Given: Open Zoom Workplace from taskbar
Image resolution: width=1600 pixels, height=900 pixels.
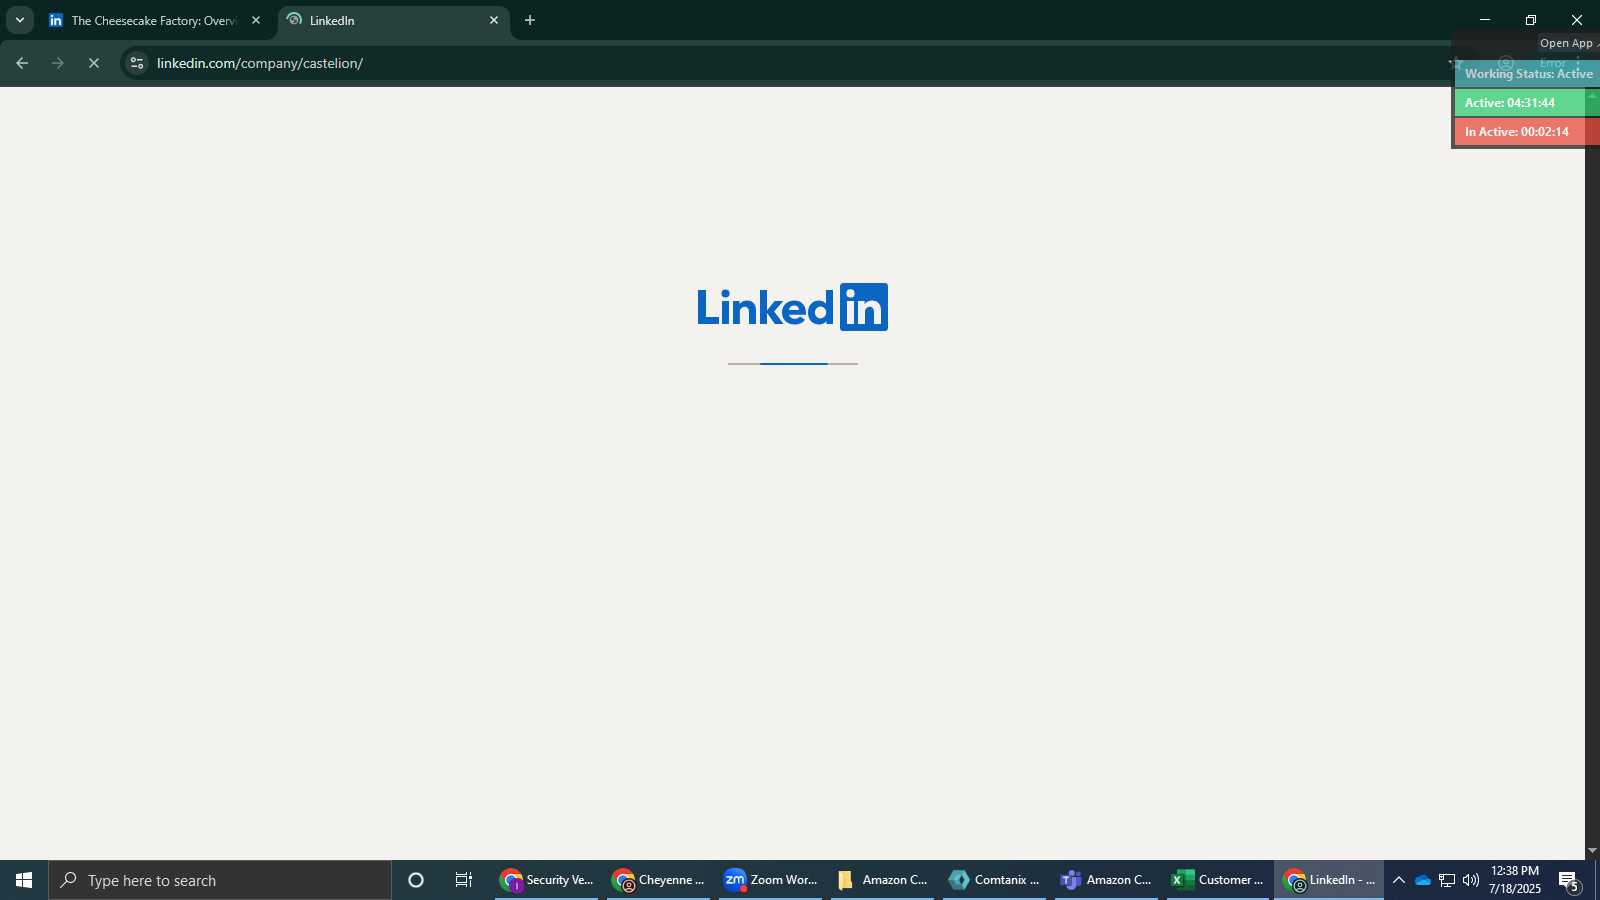Looking at the screenshot, I should 771,880.
